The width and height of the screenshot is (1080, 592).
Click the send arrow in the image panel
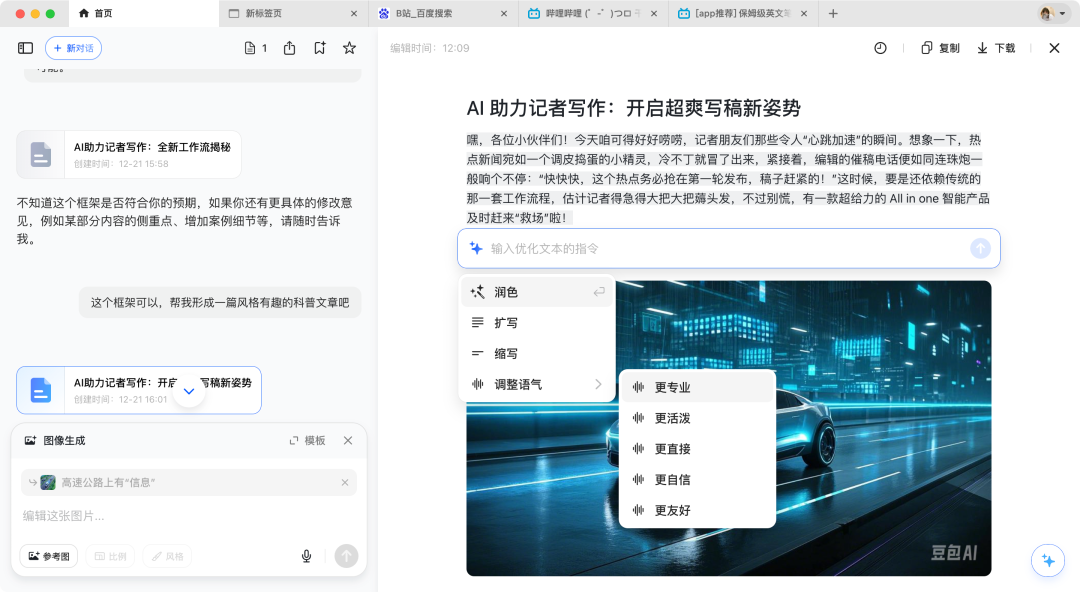346,556
